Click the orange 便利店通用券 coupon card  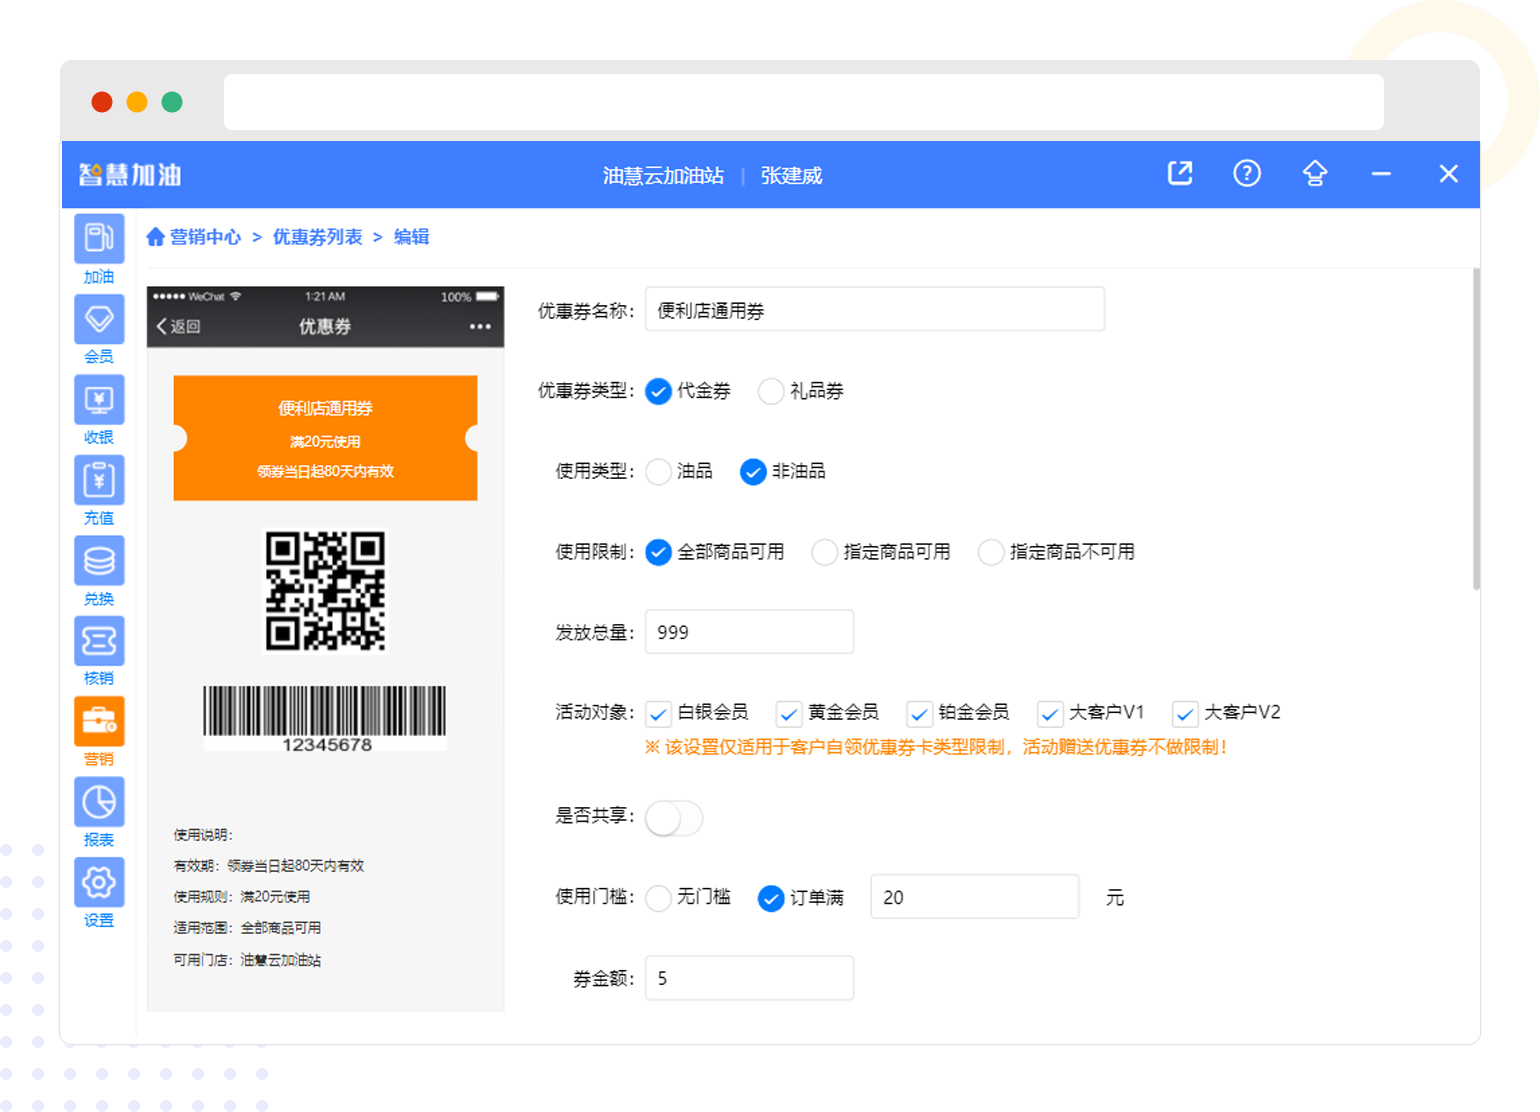point(325,438)
